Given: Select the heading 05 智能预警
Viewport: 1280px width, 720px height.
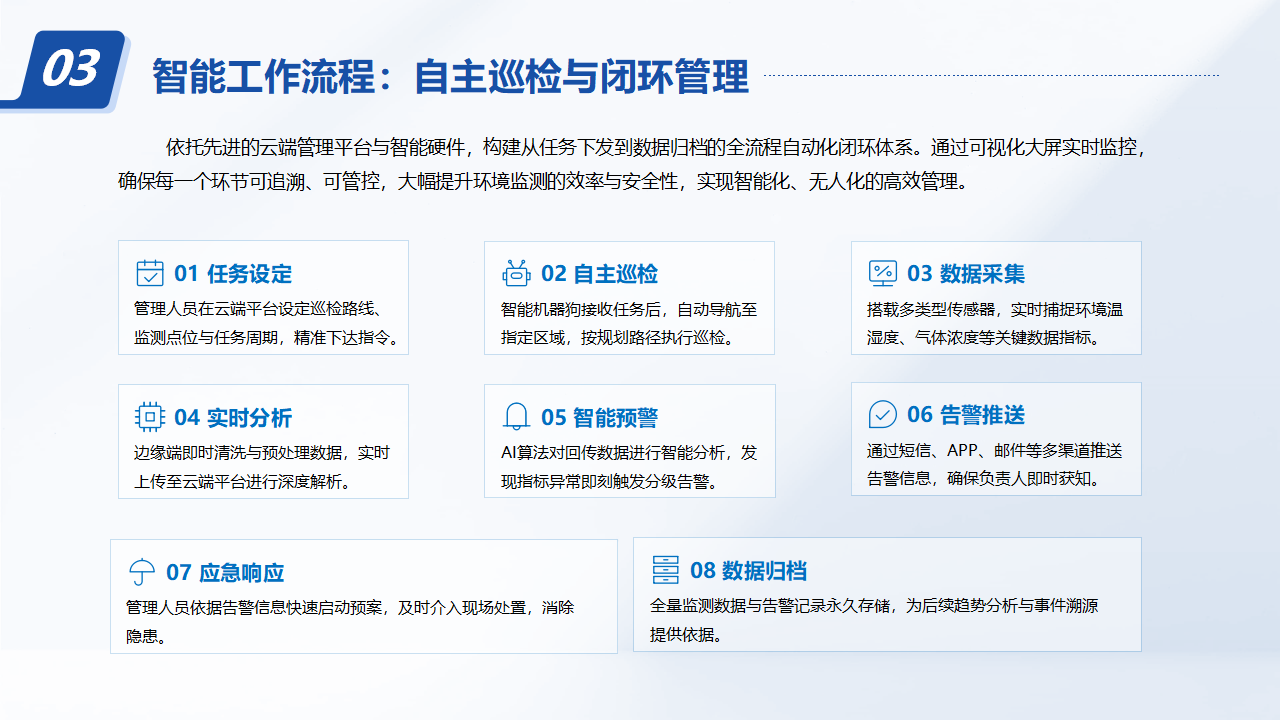Looking at the screenshot, I should (599, 418).
